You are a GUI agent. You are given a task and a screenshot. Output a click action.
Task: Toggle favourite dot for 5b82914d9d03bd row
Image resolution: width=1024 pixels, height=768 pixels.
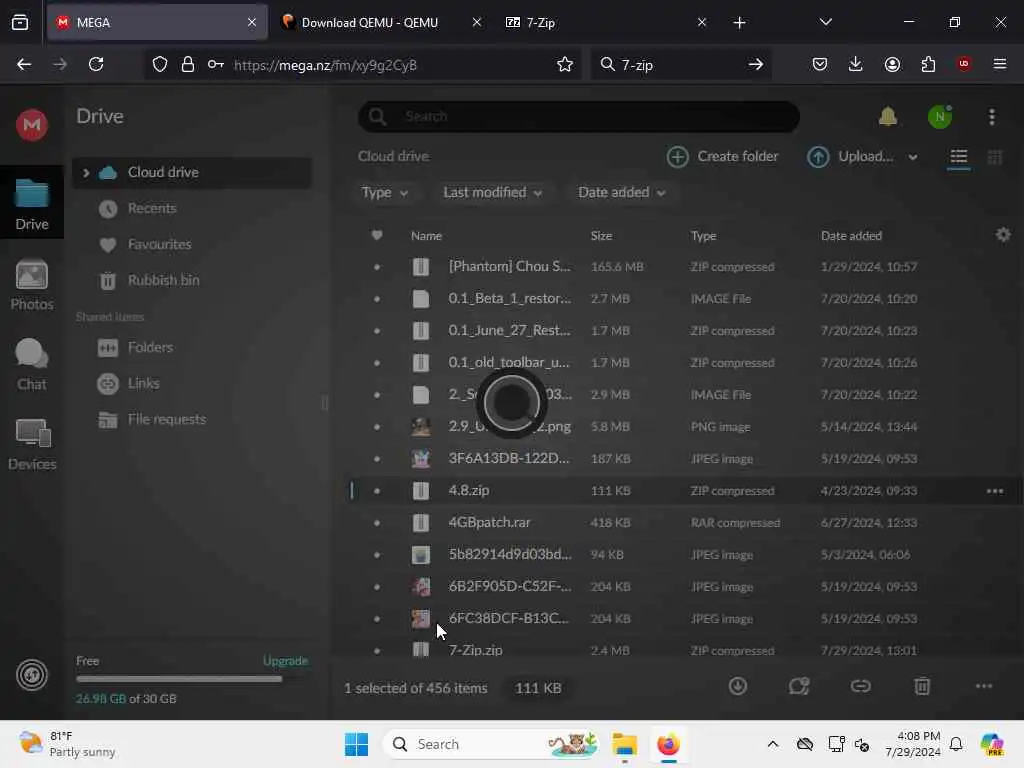pyautogui.click(x=377, y=554)
